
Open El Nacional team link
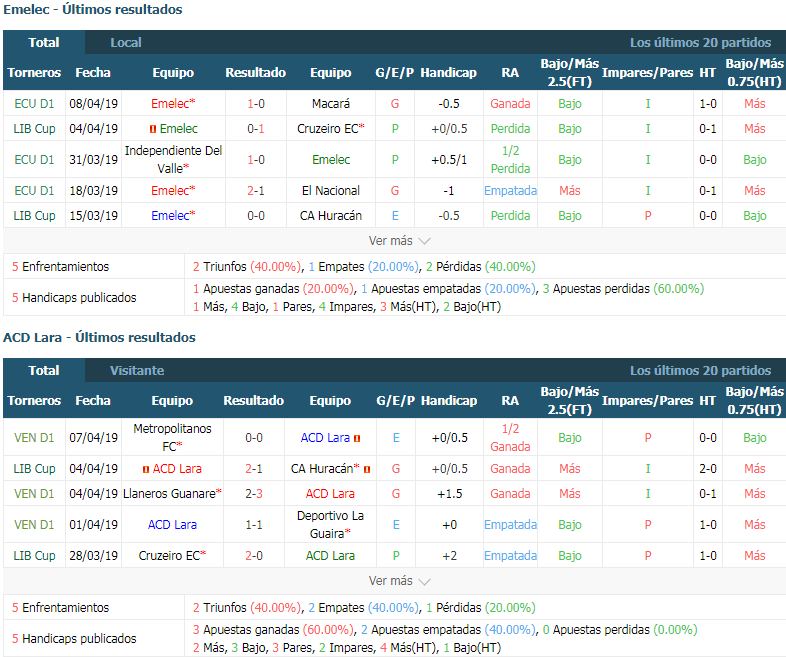click(331, 191)
